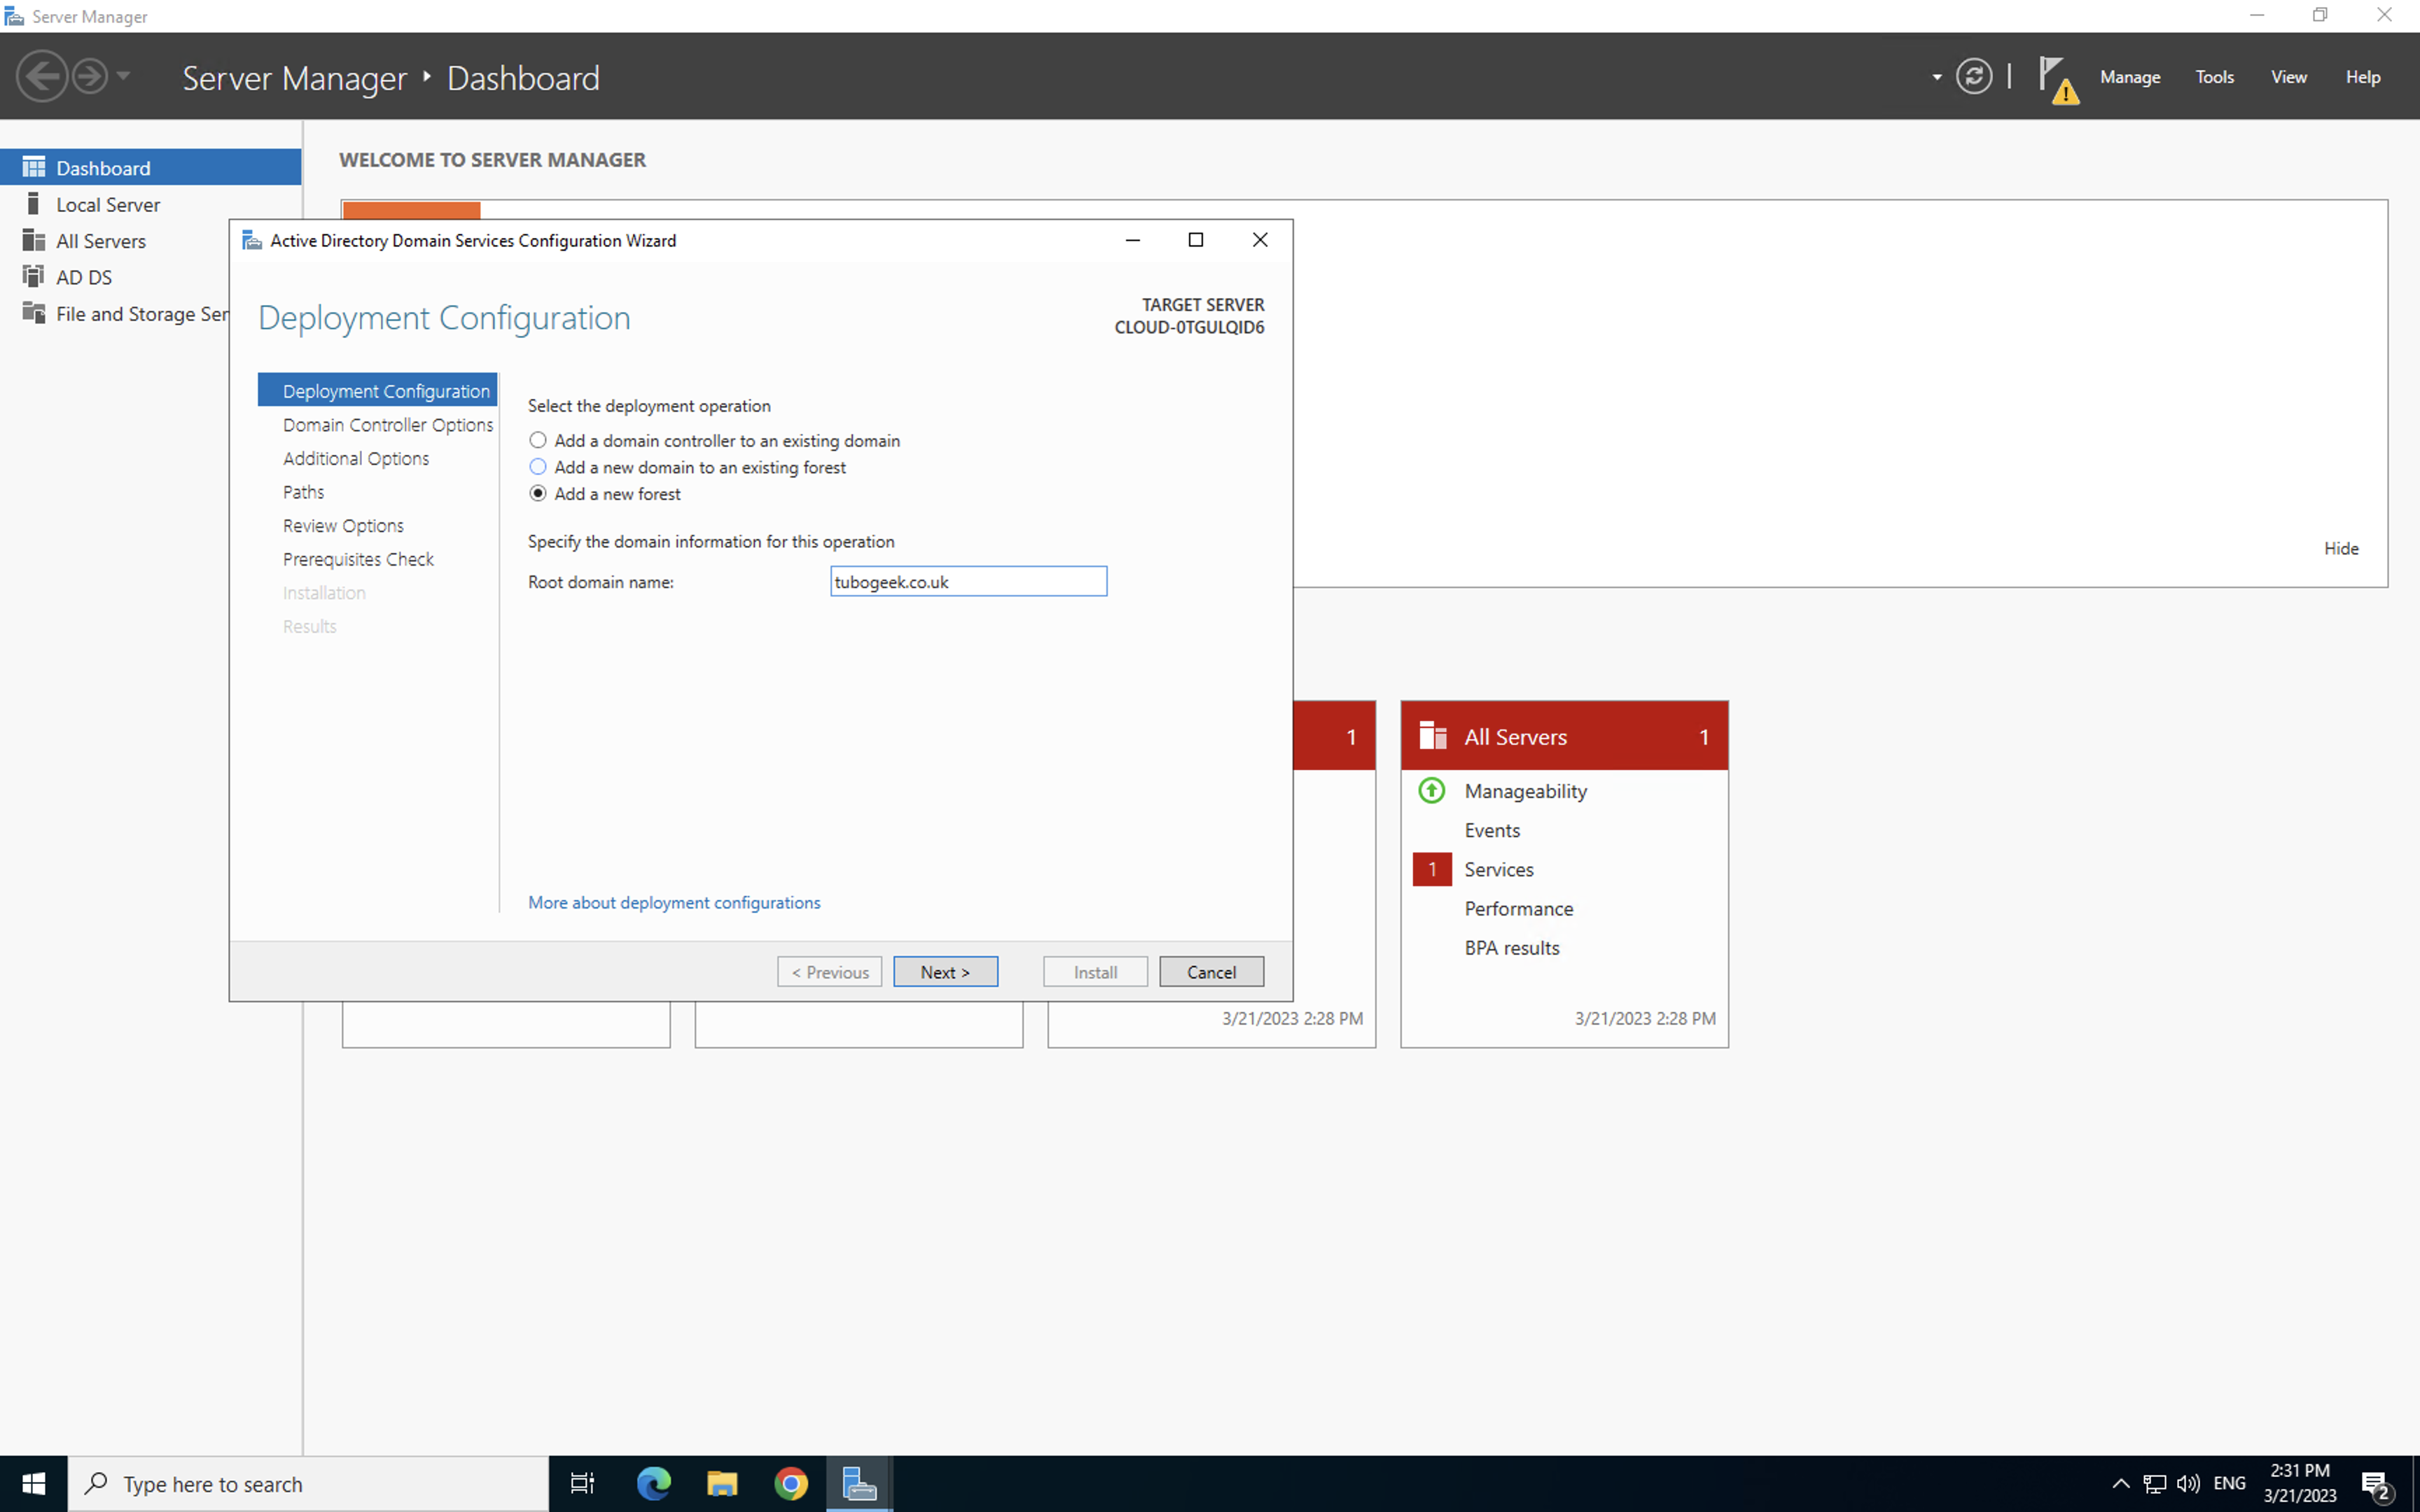Open Manageability in All Servers tile
2420x1512 pixels.
pyautogui.click(x=1525, y=790)
